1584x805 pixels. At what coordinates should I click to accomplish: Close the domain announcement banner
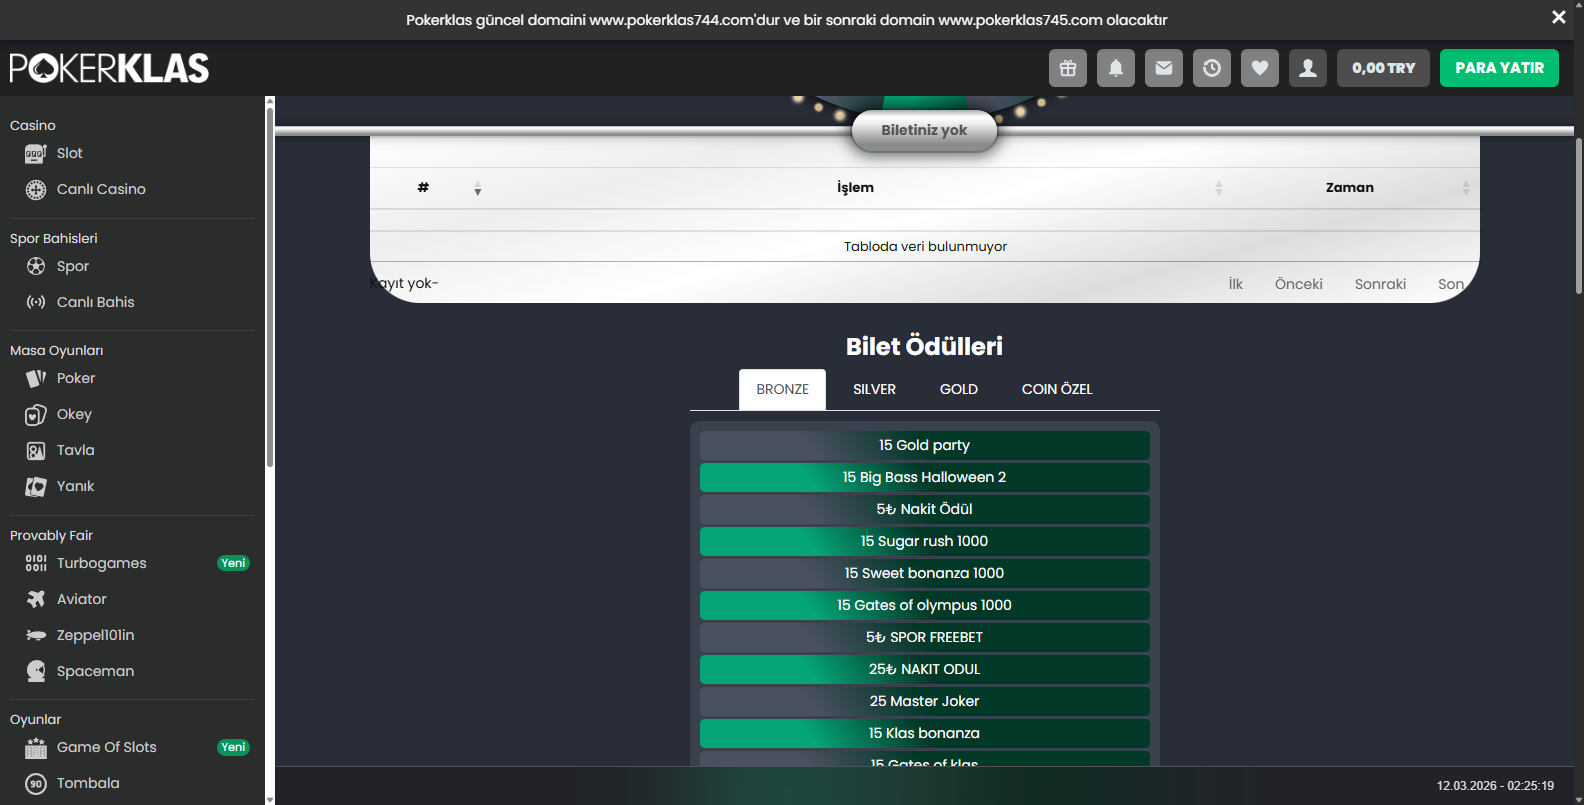click(x=1558, y=17)
